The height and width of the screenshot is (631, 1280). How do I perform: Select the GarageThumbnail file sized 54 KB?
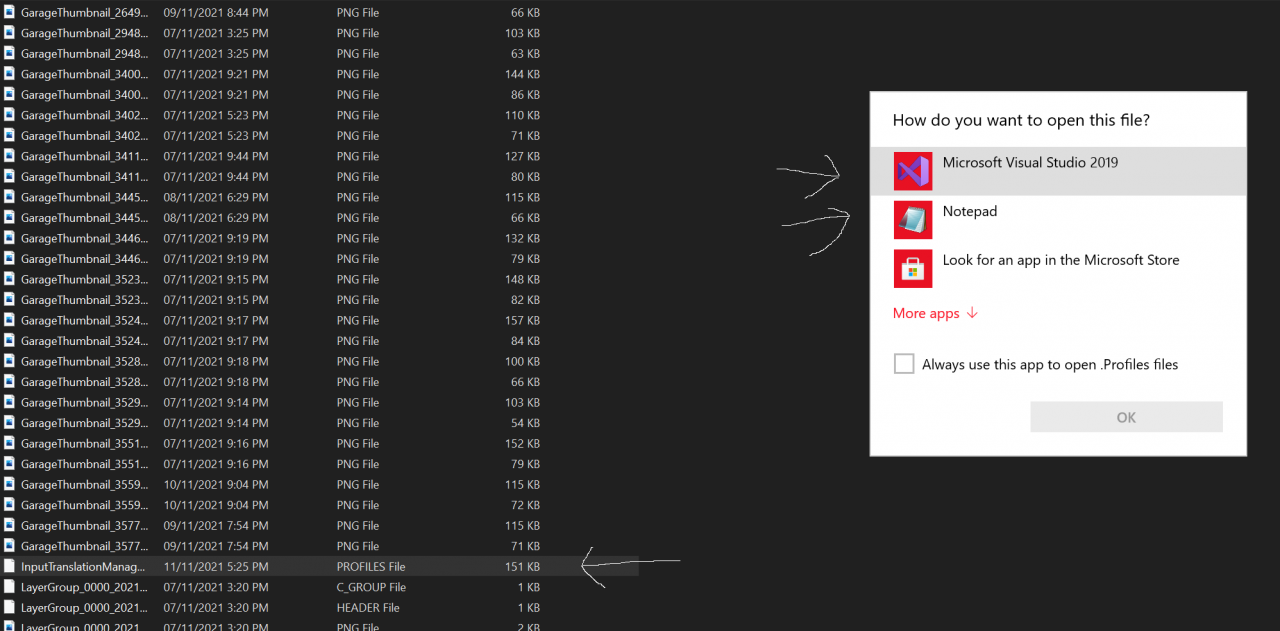84,423
